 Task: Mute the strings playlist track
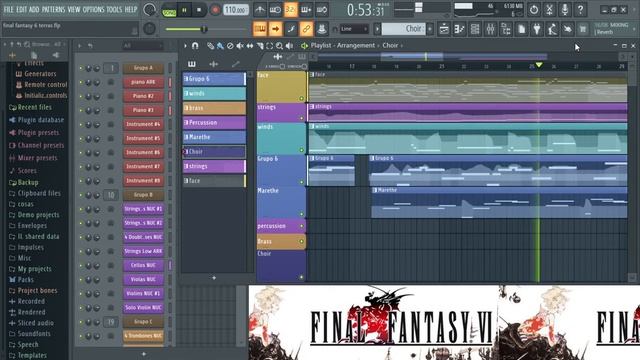(302, 118)
